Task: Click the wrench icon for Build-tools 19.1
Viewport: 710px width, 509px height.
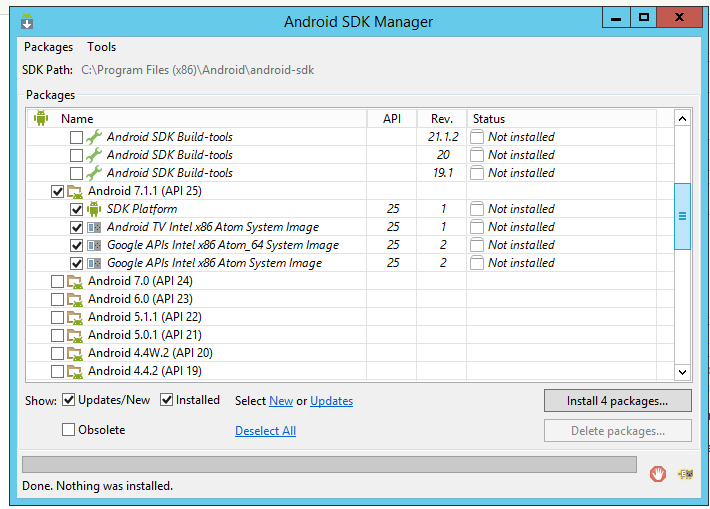Action: click(94, 173)
